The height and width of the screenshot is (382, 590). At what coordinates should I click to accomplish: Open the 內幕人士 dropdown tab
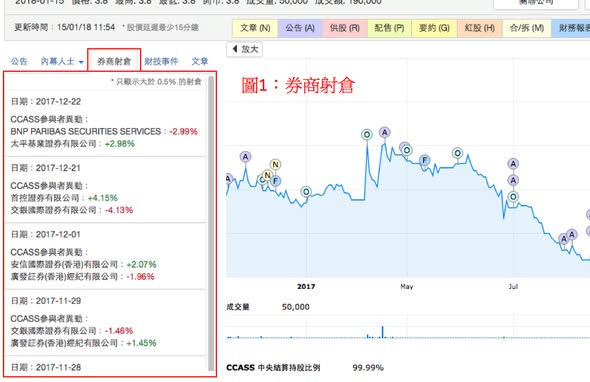(x=62, y=61)
